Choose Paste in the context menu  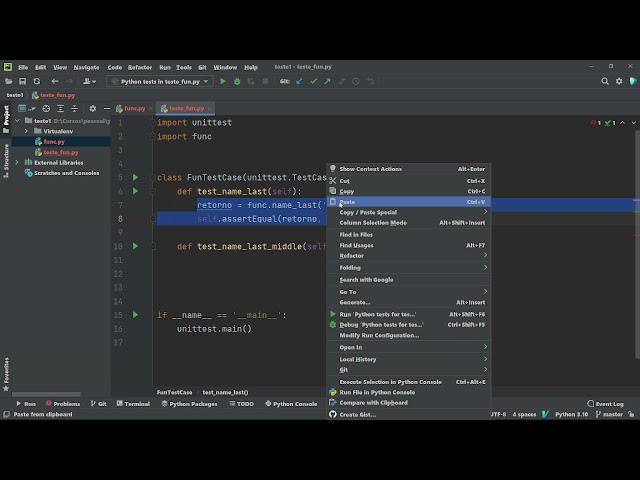pyautogui.click(x=409, y=202)
